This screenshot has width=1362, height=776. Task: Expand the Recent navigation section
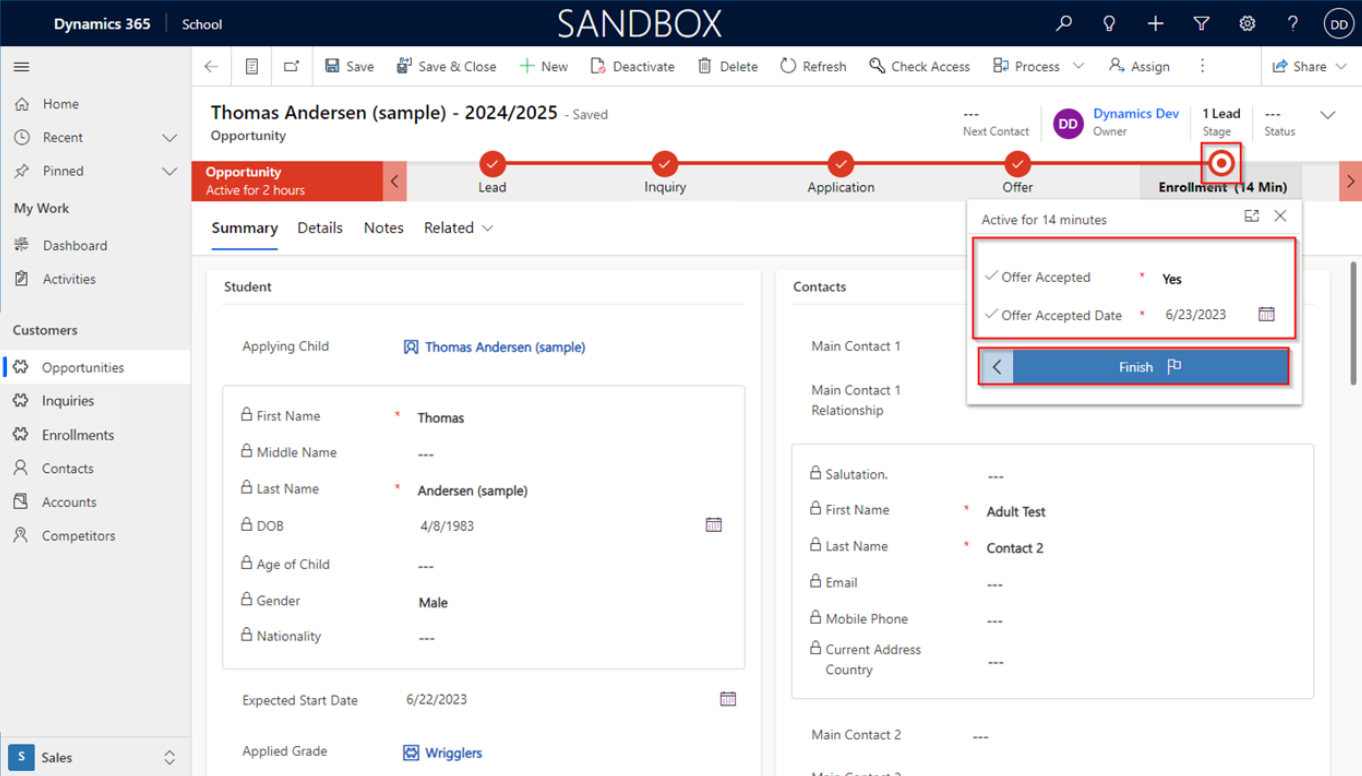click(169, 138)
